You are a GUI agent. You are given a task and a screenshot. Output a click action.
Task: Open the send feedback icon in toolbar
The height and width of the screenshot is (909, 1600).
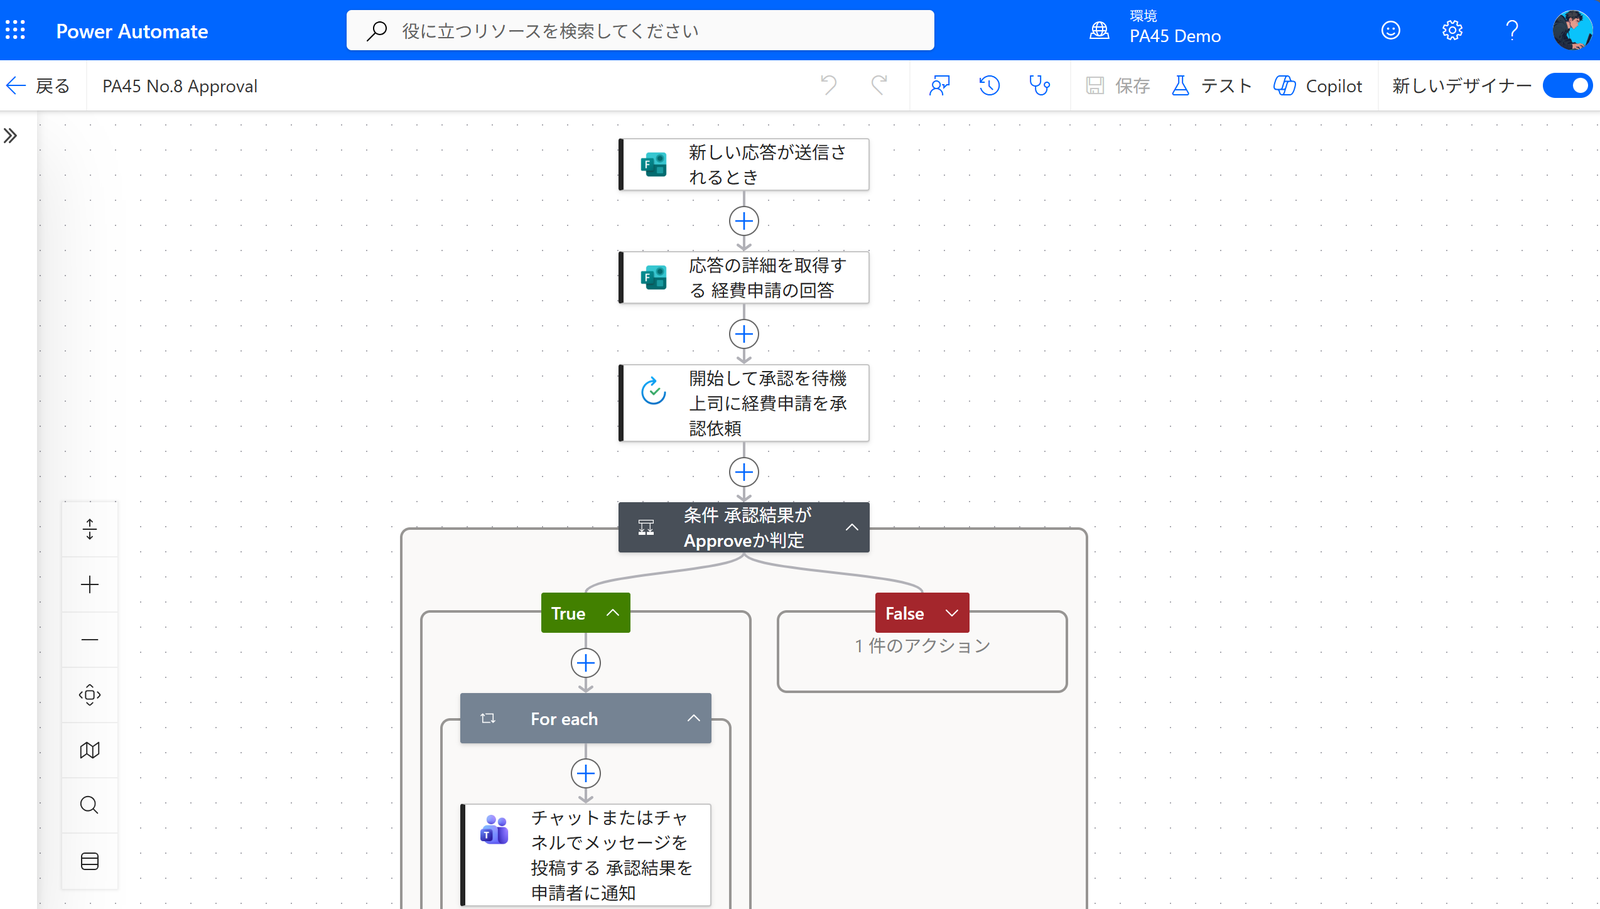tap(939, 86)
